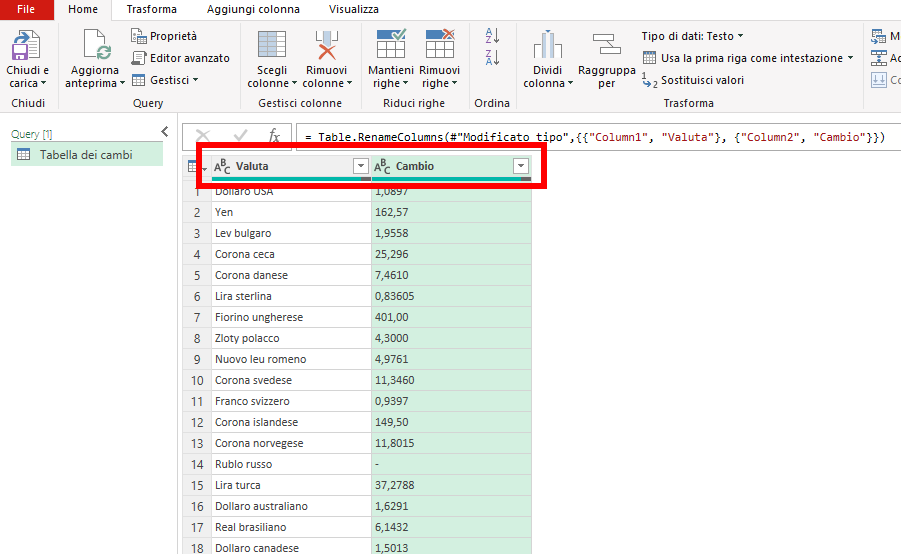901x554 pixels.
Task: Select the Yen cell
Action: pos(291,212)
